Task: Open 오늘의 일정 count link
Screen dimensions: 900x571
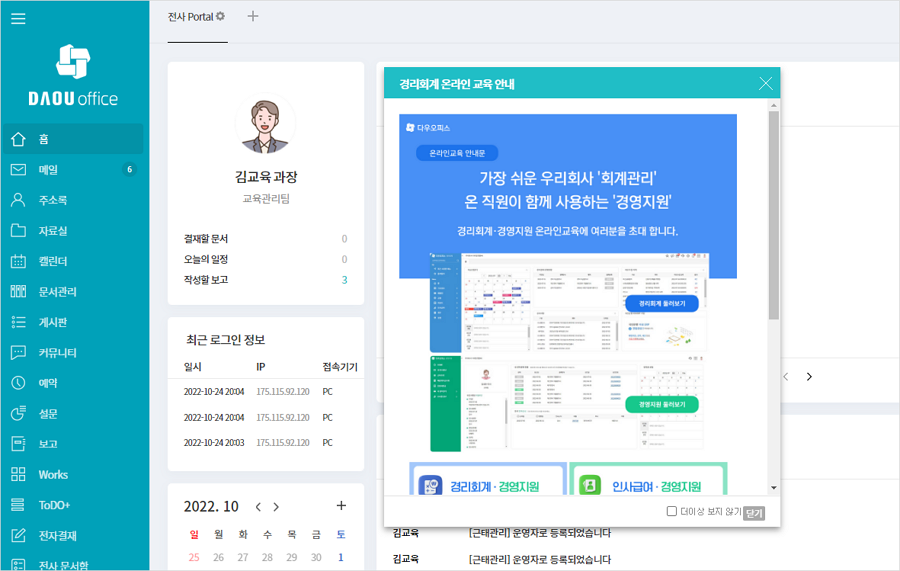Action: click(x=344, y=259)
